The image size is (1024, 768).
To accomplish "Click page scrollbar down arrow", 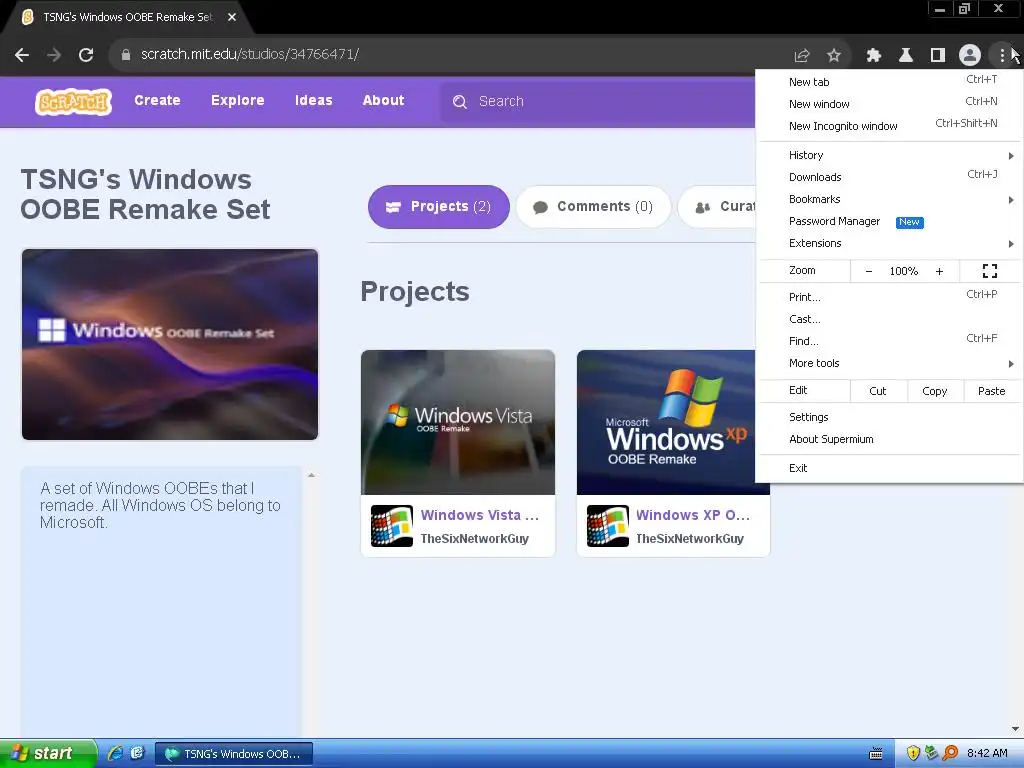I will tap(1015, 729).
